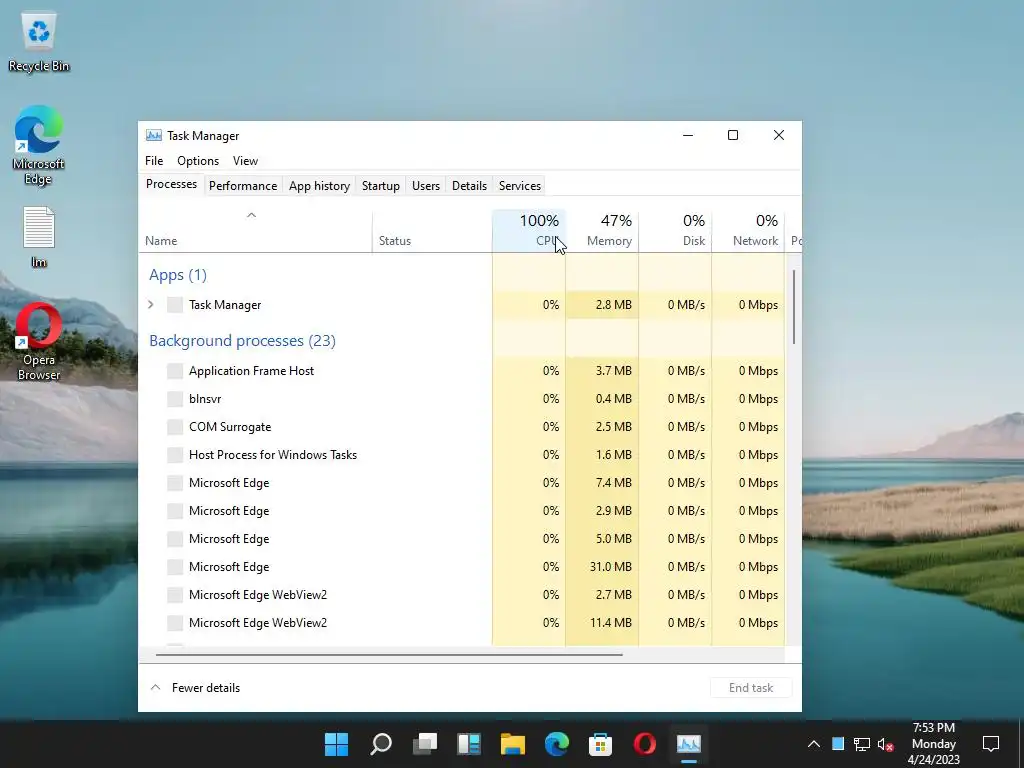Click the icon beside Task Manager app row
The image size is (1024, 768).
tap(175, 305)
